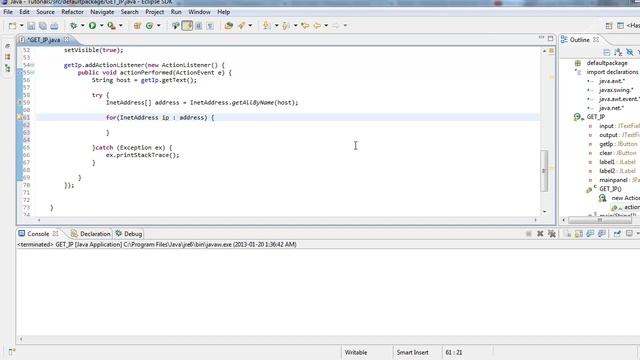Click the Save All toolbar icon

point(42,26)
